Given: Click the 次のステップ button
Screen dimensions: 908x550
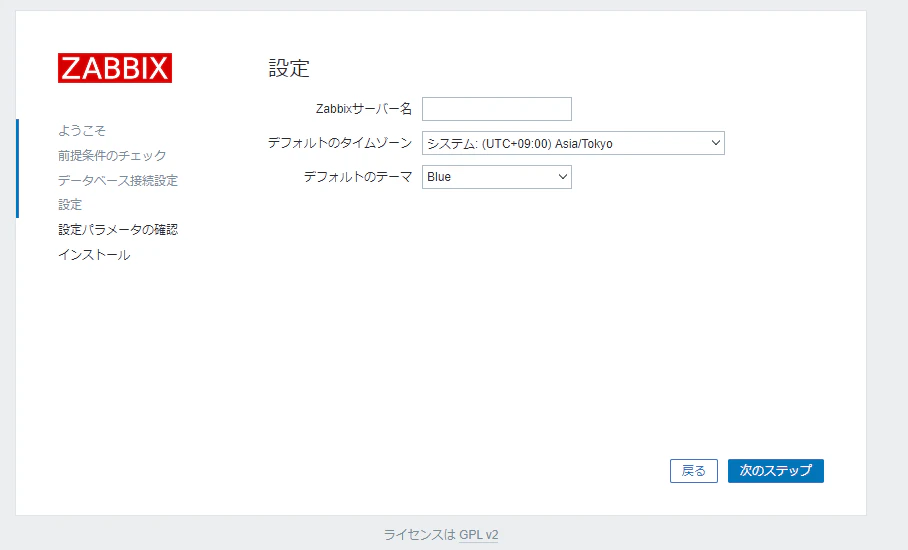Looking at the screenshot, I should pos(775,471).
